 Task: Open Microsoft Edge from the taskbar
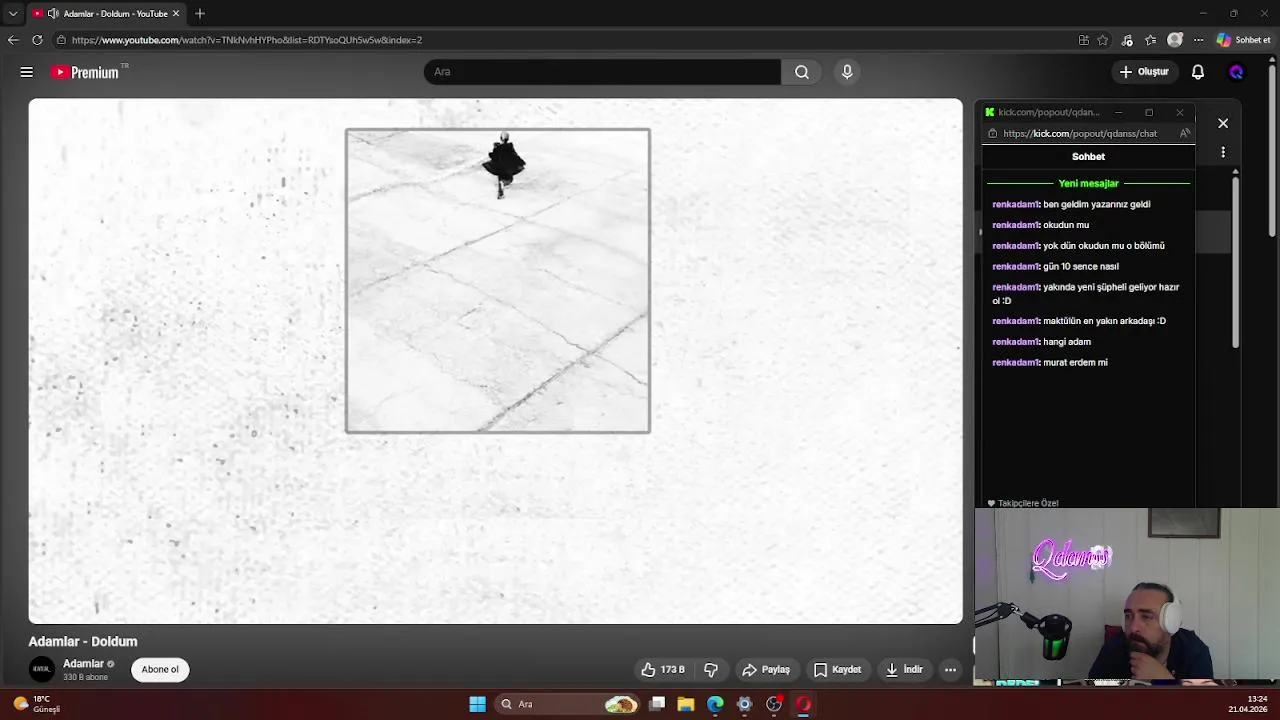[715, 704]
